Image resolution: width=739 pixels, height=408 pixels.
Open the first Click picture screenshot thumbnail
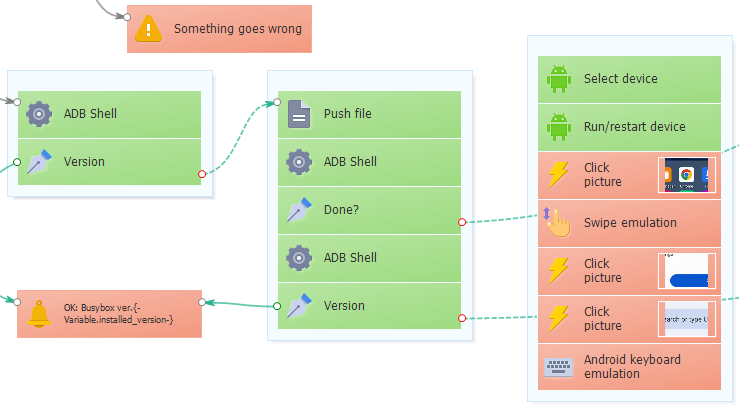point(687,175)
